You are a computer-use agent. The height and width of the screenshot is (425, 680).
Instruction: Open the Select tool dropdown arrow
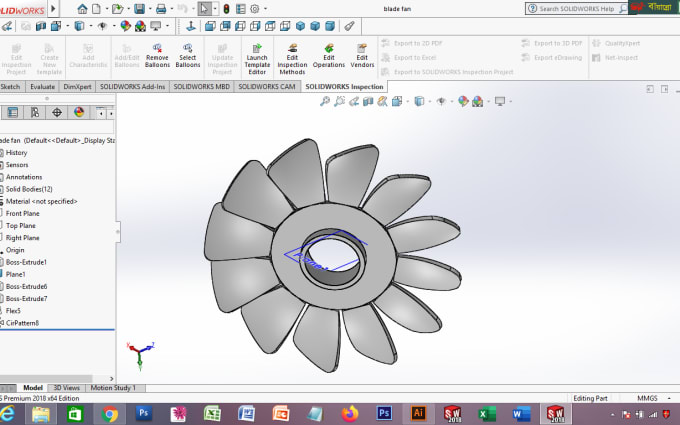point(215,9)
